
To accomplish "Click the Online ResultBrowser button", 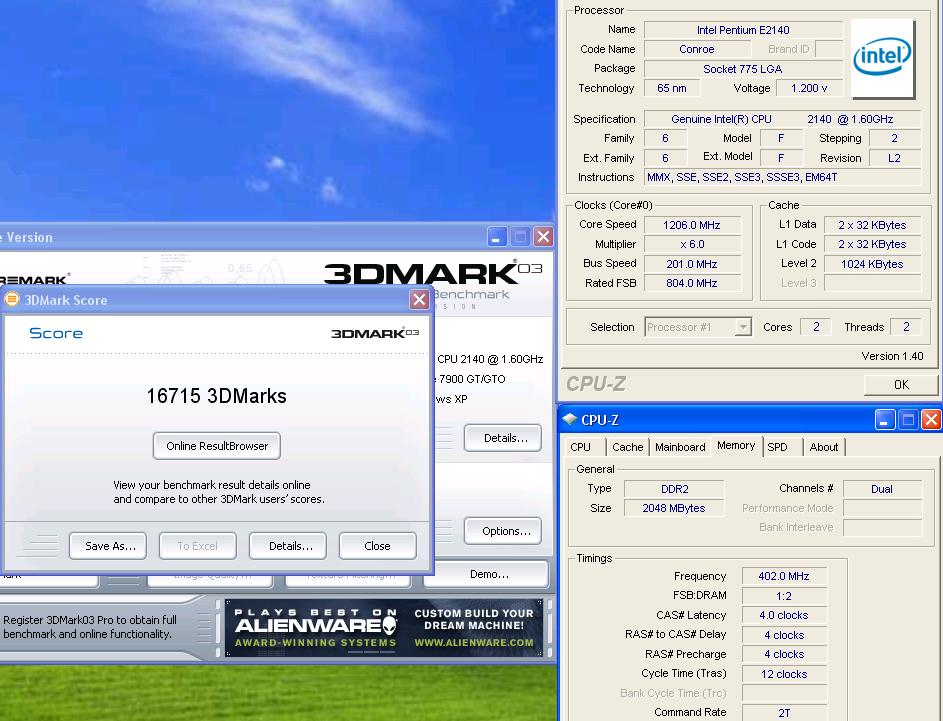I will coord(217,446).
